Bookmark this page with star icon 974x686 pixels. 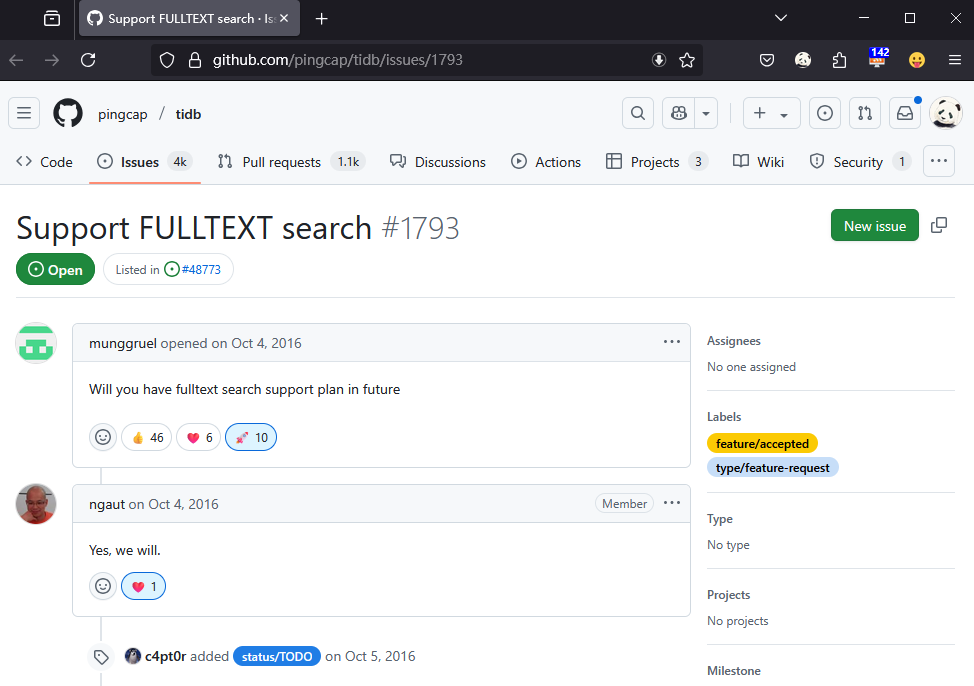pyautogui.click(x=687, y=60)
